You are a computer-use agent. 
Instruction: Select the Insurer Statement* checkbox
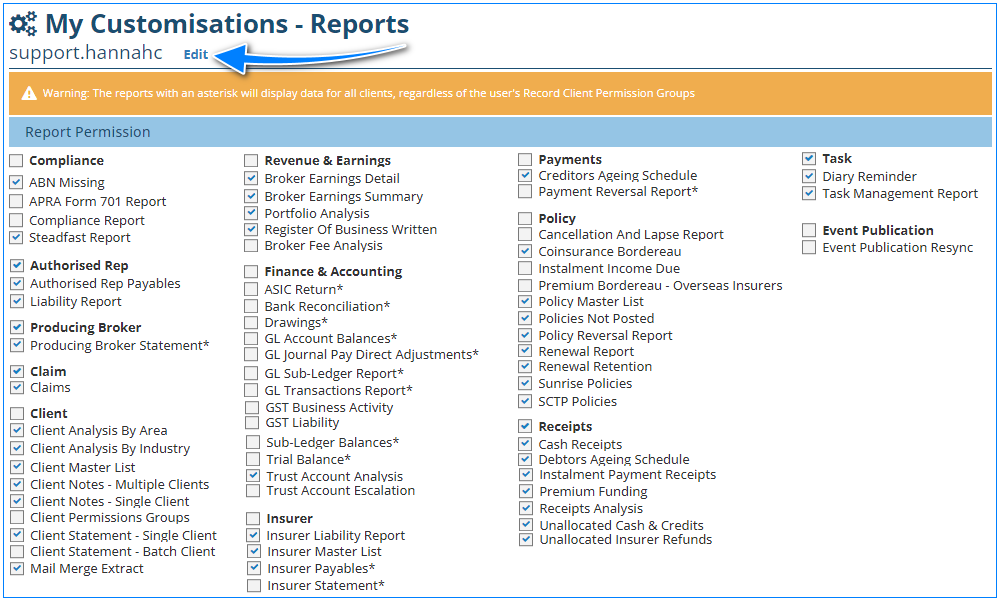pyautogui.click(x=254, y=586)
